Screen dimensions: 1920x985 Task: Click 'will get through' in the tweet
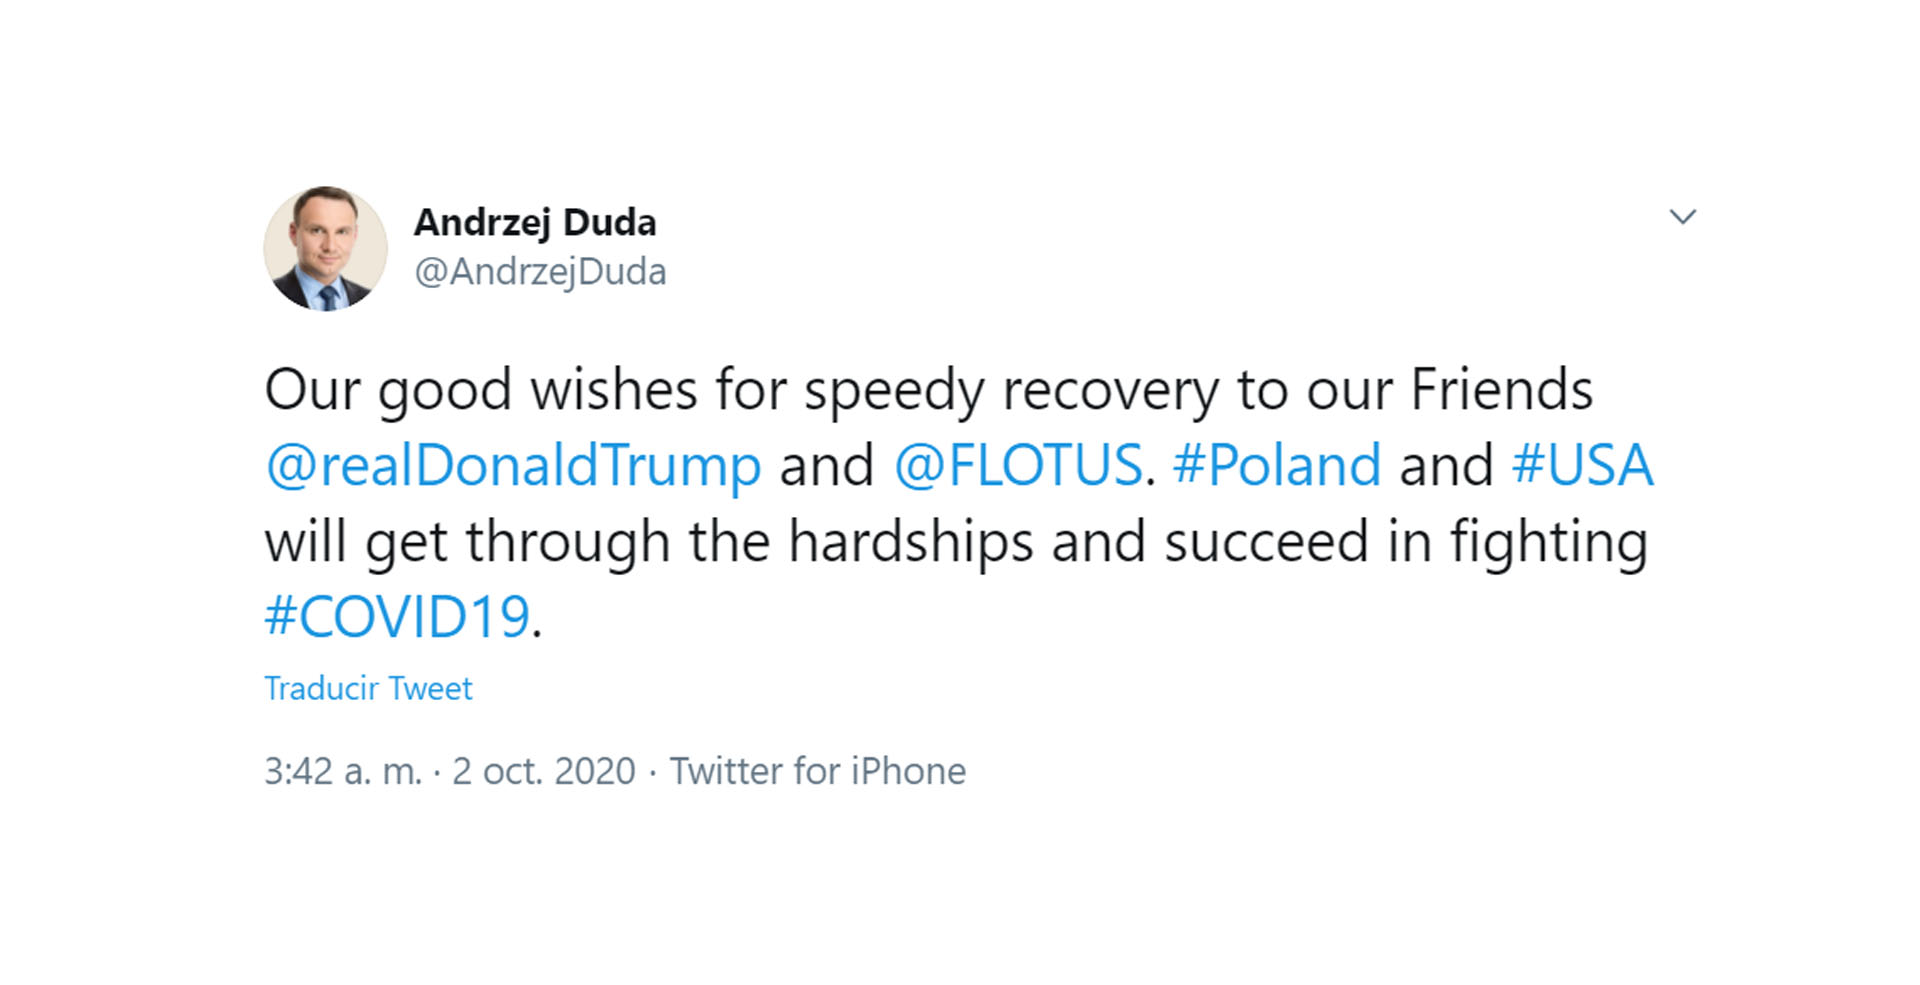pos(467,542)
